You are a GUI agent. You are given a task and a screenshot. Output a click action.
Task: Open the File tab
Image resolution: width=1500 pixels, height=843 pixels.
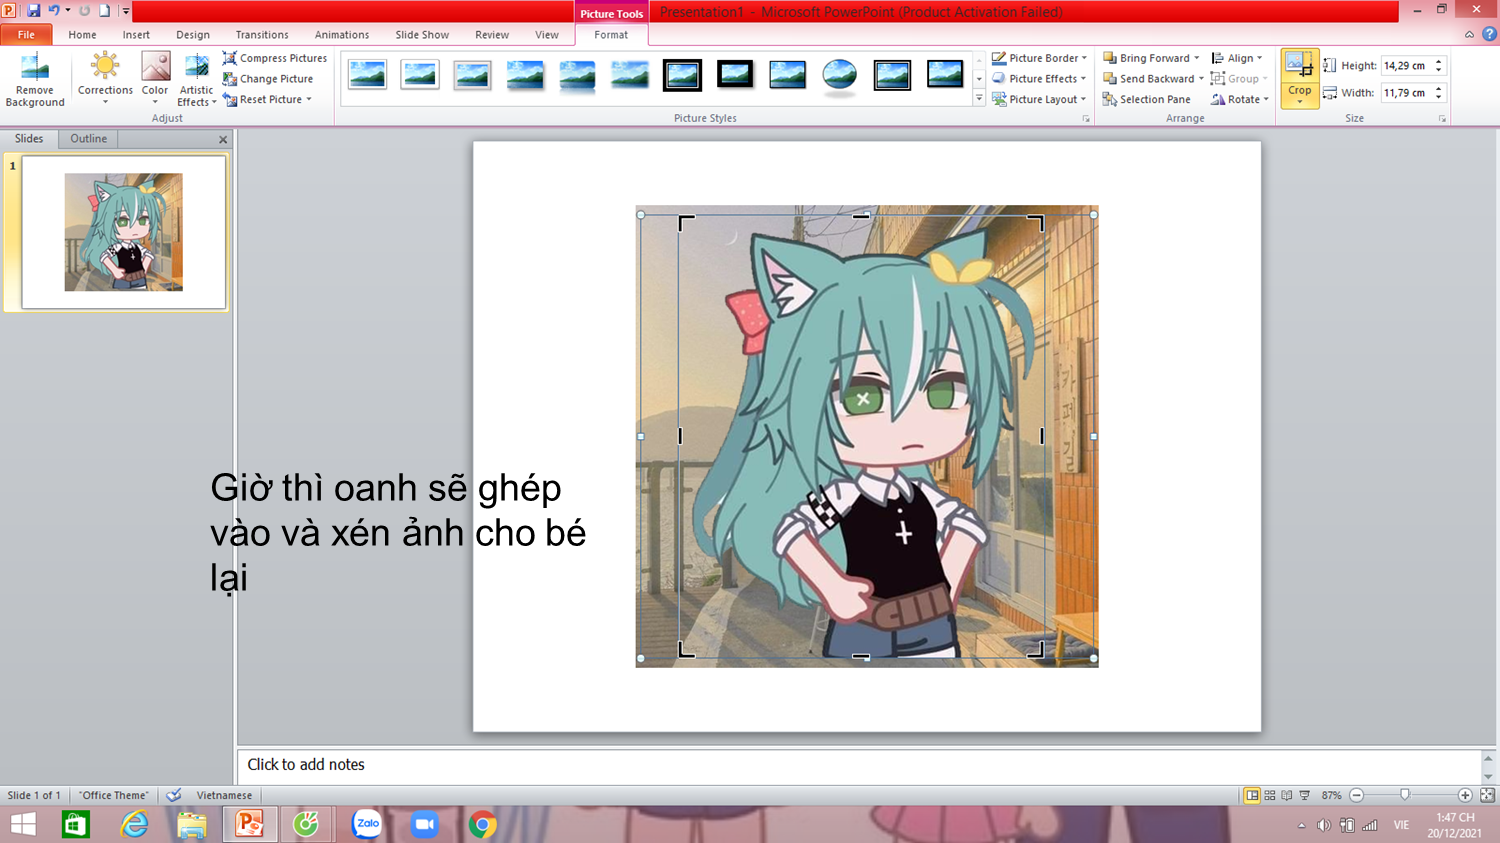pyautogui.click(x=26, y=35)
